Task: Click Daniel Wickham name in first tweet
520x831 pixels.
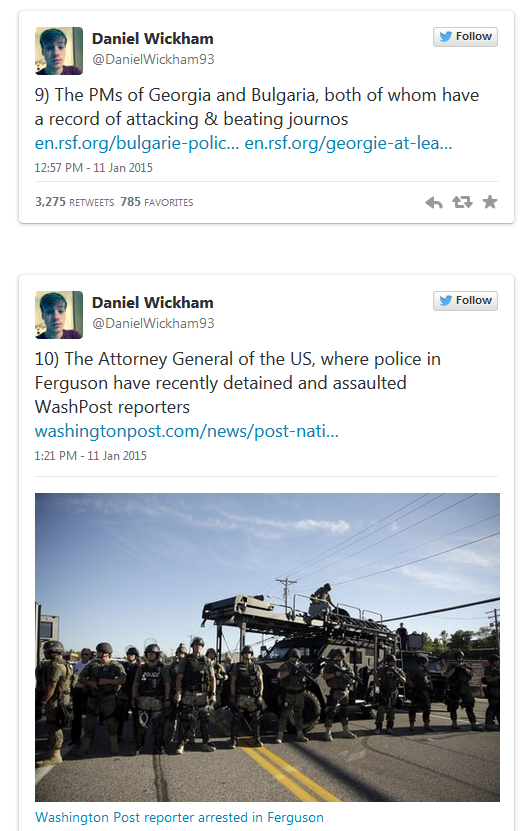Action: click(x=153, y=39)
